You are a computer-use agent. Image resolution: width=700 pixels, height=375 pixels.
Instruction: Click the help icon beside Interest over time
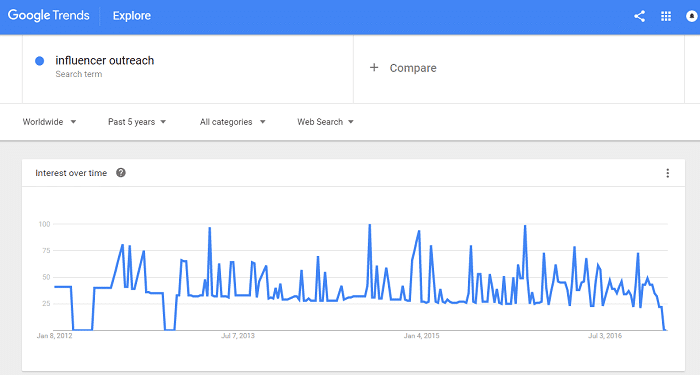click(121, 173)
